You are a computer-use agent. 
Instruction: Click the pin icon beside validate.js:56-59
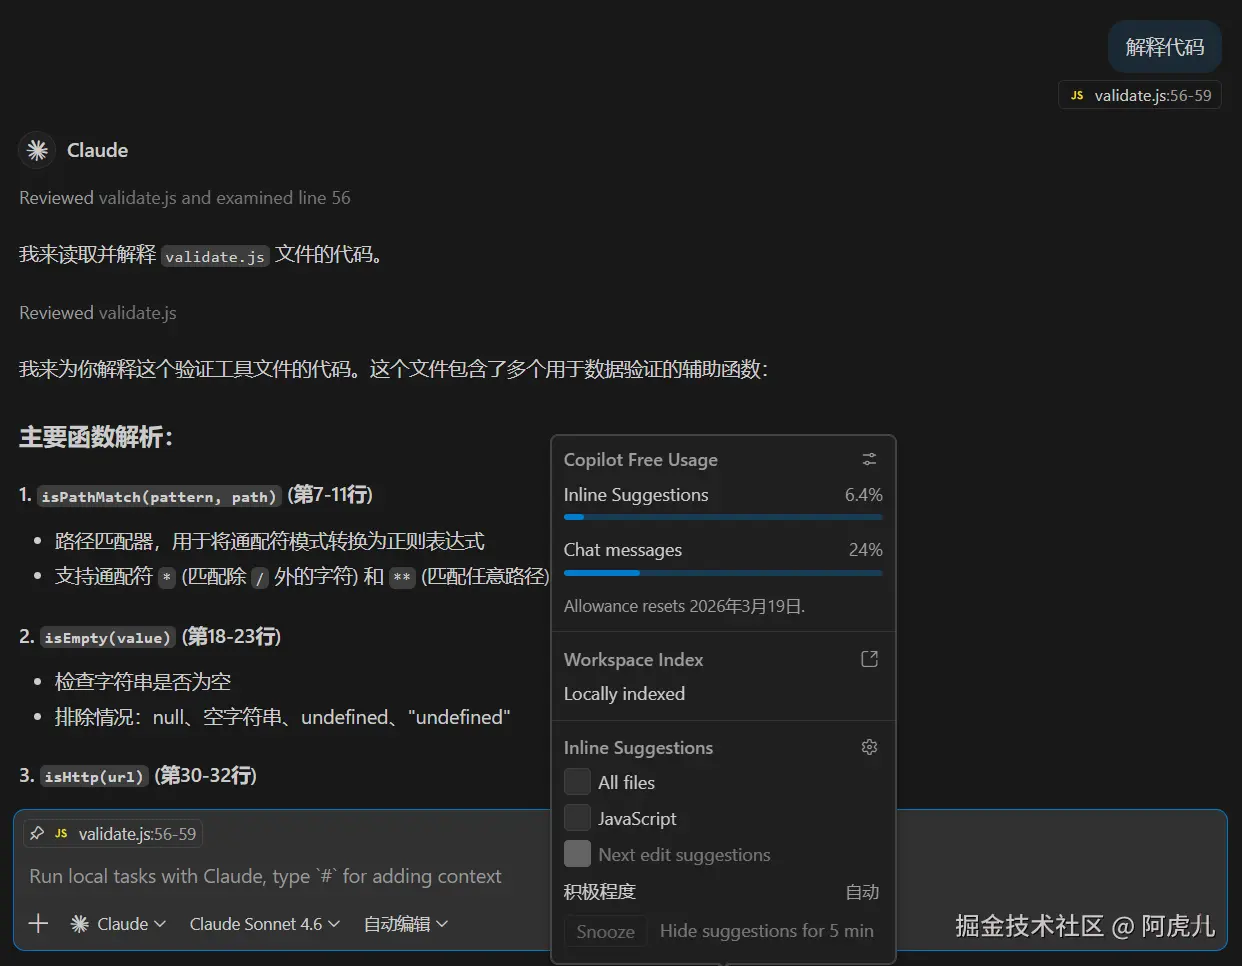tap(37, 833)
